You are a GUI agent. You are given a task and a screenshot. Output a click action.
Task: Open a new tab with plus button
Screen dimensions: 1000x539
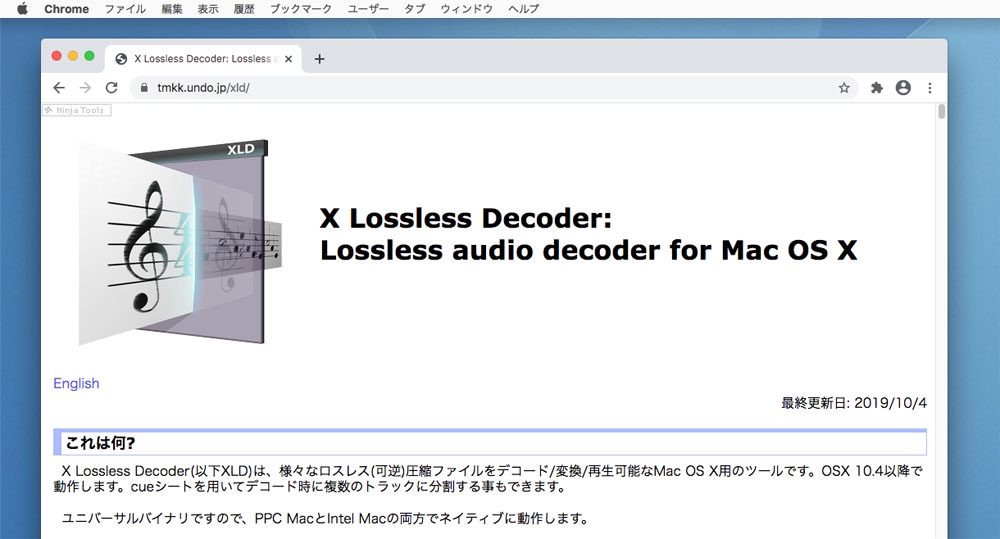click(x=320, y=59)
